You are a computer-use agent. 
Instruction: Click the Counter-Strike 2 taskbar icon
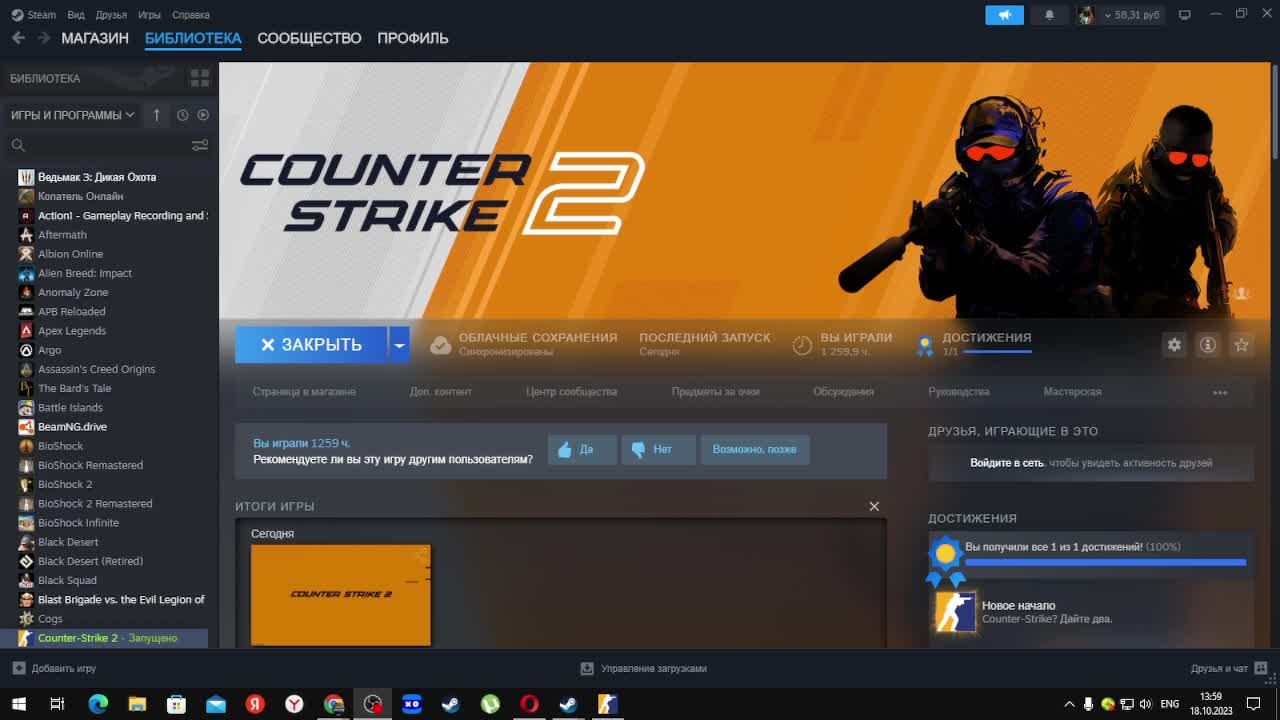click(x=607, y=704)
